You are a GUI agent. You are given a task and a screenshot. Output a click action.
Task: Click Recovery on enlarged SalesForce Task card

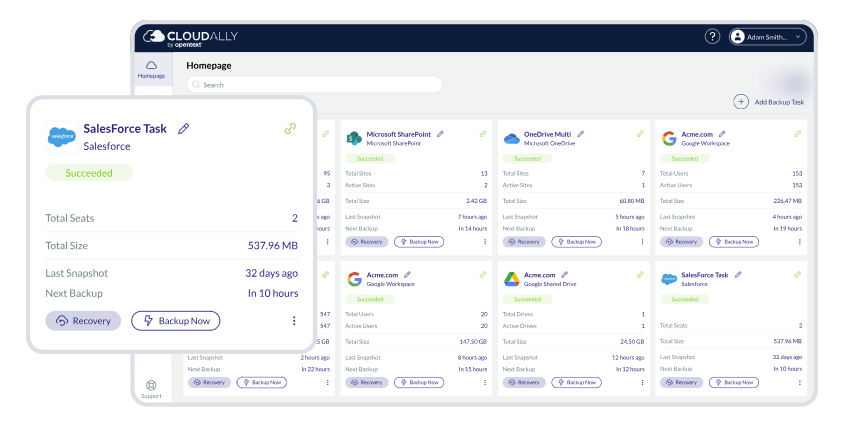(x=83, y=321)
